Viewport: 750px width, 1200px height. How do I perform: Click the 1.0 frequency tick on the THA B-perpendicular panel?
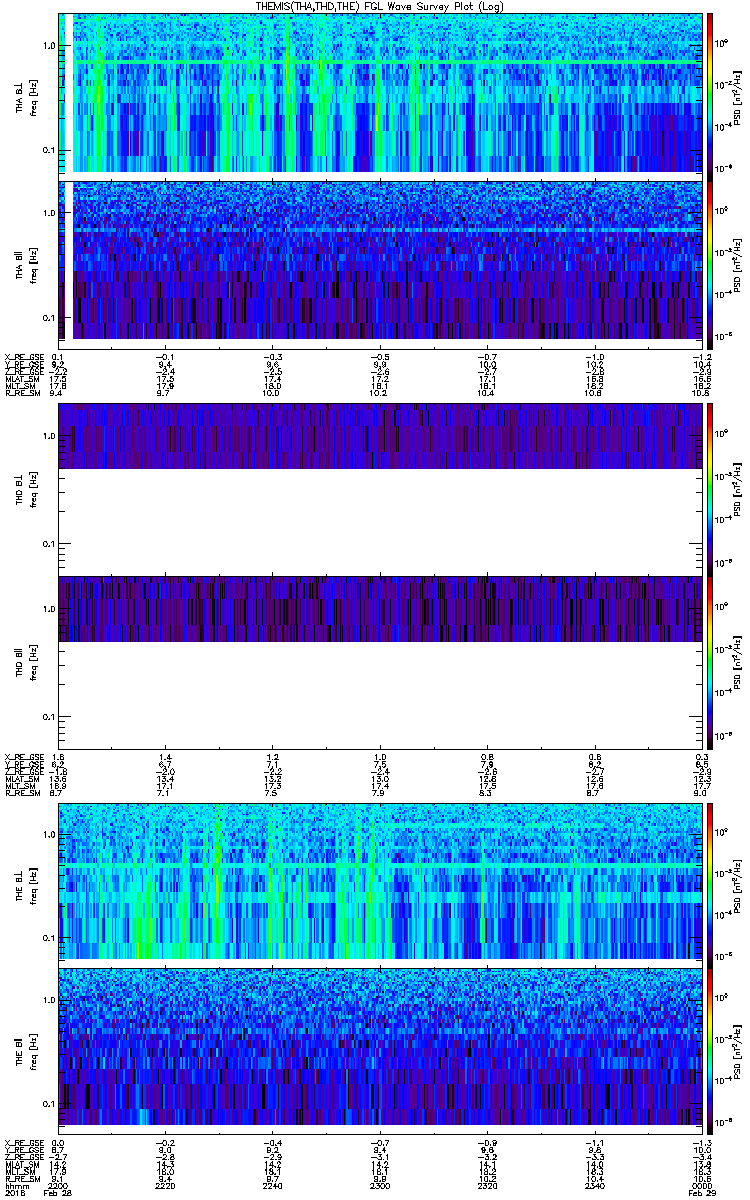(49, 46)
